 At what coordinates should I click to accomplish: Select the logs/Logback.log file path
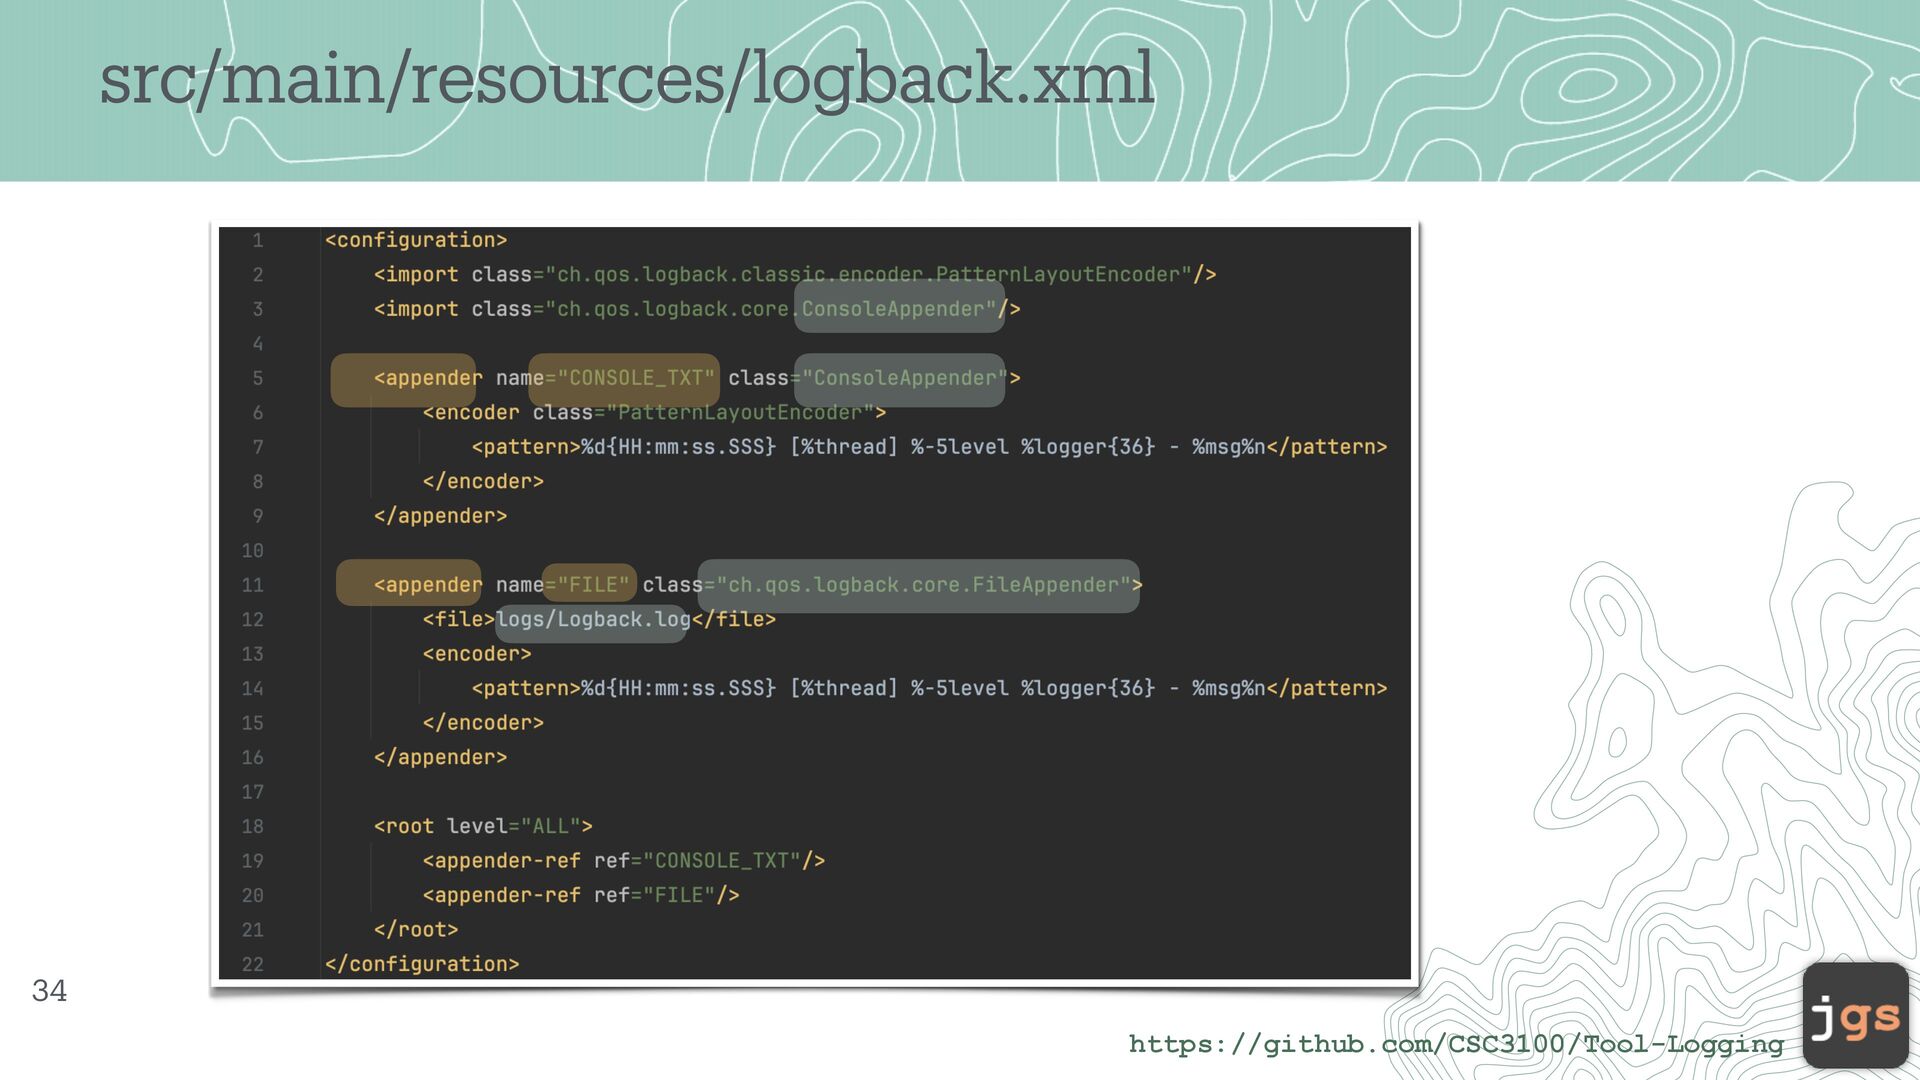[593, 620]
